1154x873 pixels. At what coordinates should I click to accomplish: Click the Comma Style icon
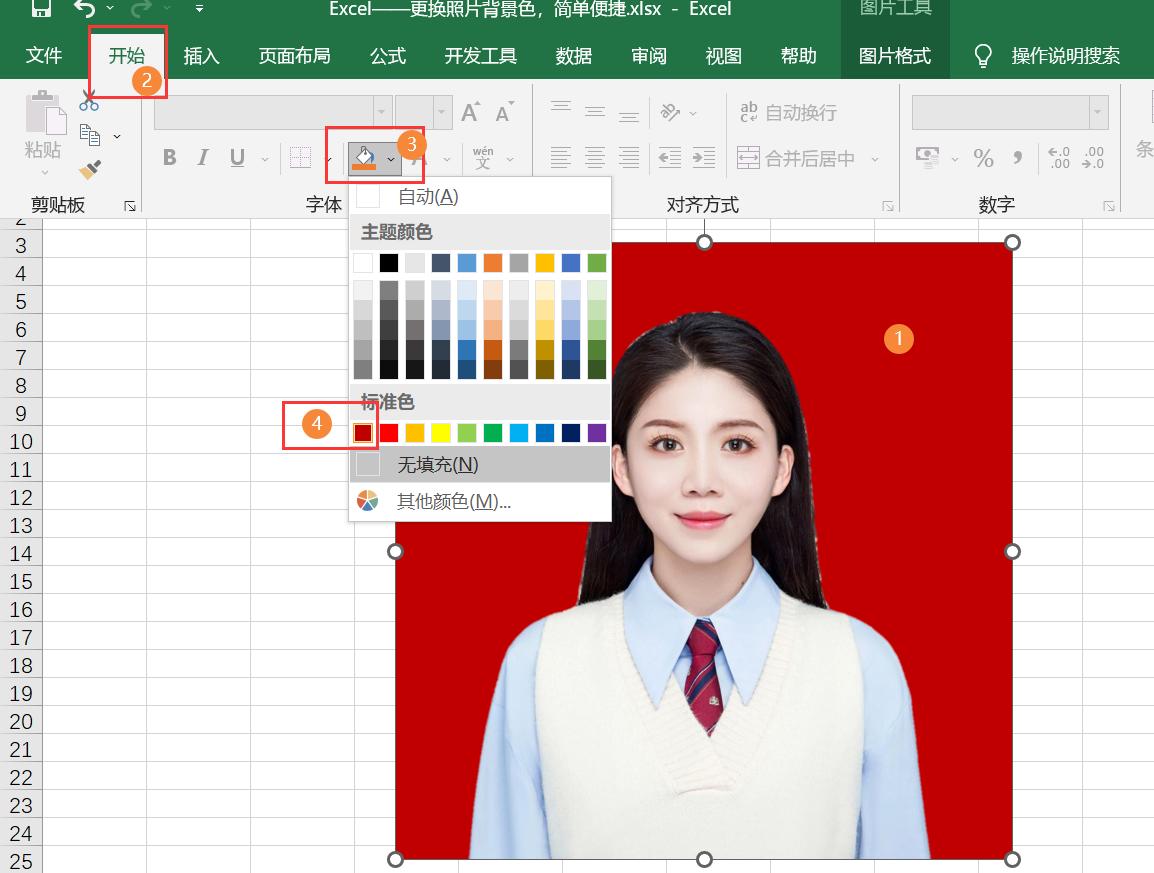(1019, 157)
